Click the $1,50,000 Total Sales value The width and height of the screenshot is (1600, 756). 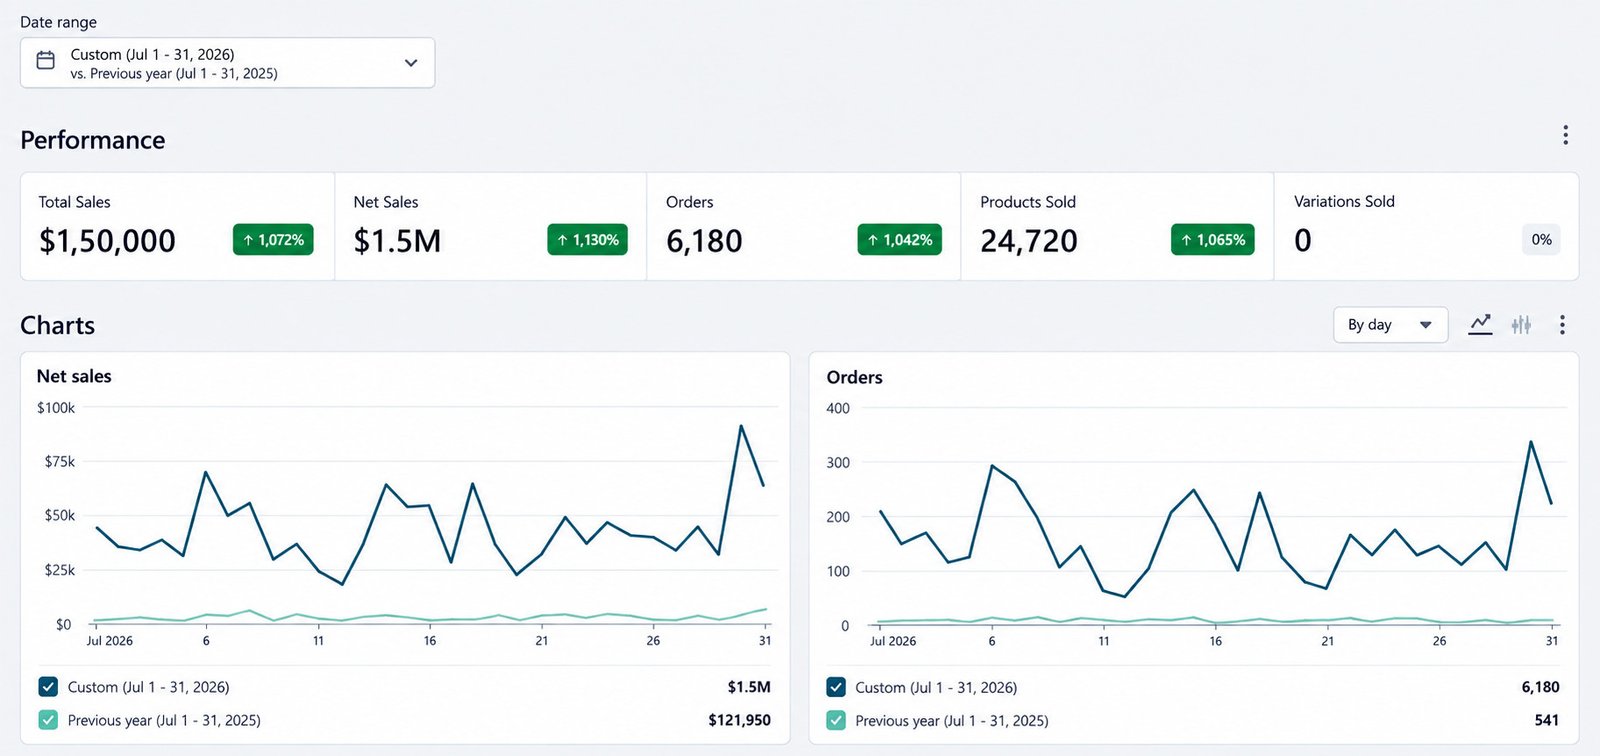tap(107, 241)
